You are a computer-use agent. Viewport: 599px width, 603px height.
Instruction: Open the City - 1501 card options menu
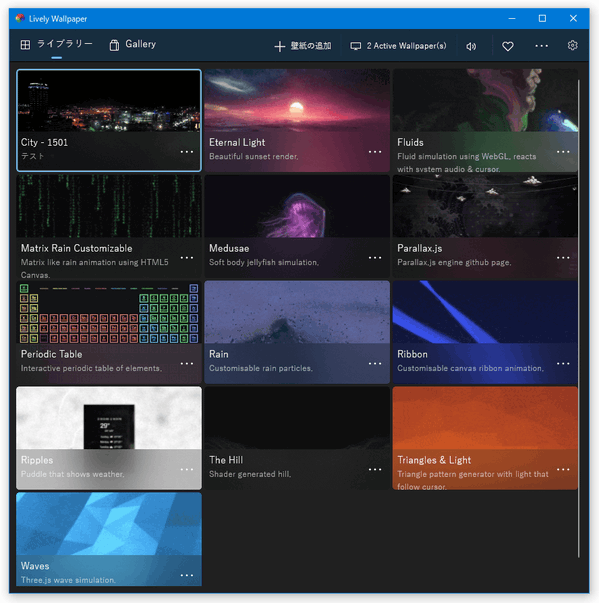(187, 152)
